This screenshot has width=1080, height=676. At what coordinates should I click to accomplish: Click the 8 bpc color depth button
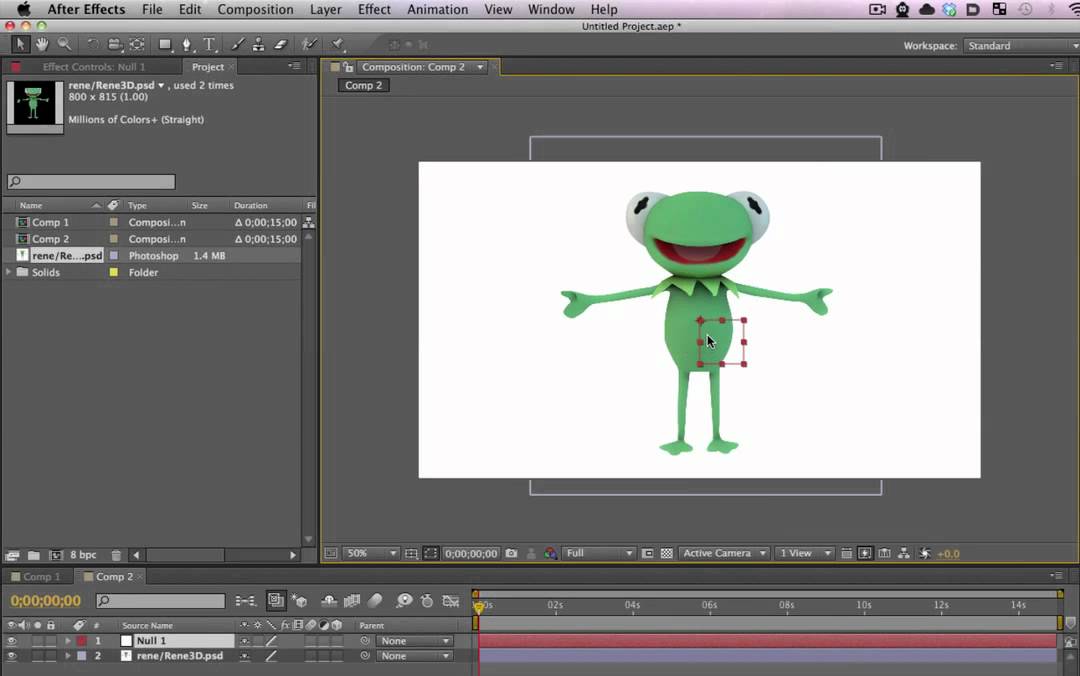(x=83, y=555)
